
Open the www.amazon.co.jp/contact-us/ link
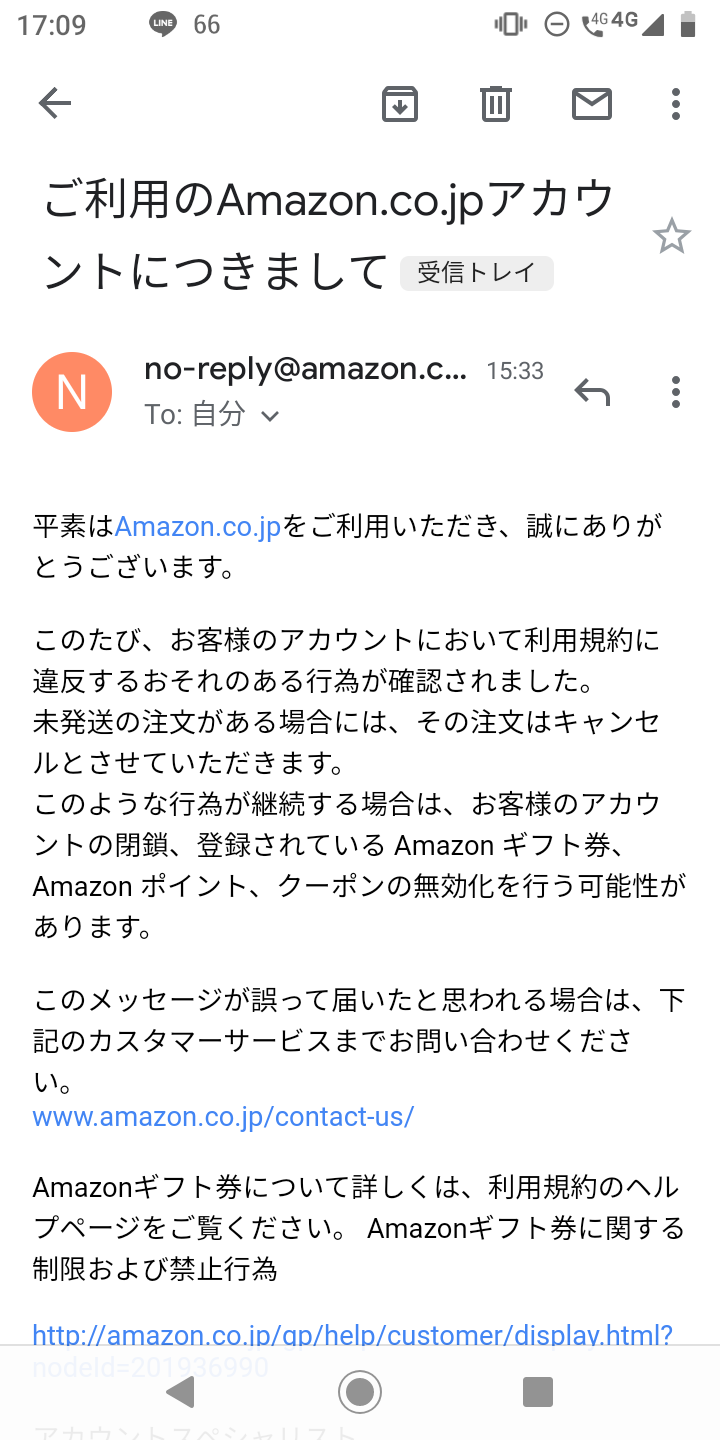click(x=223, y=1116)
